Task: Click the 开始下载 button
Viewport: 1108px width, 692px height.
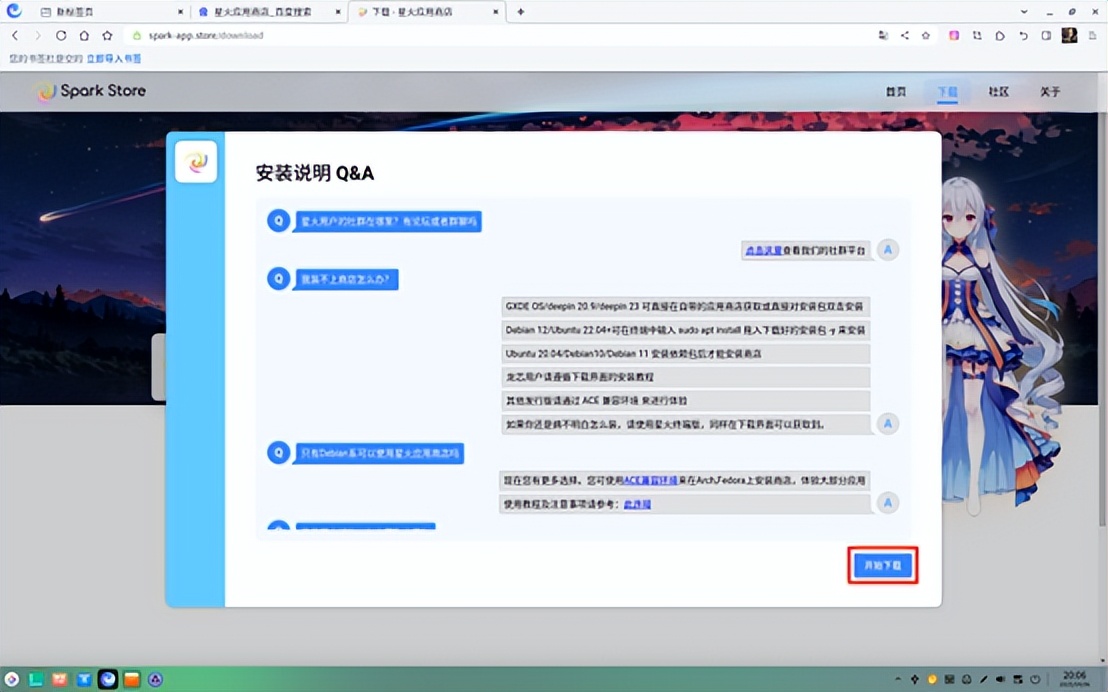Action: (x=881, y=565)
